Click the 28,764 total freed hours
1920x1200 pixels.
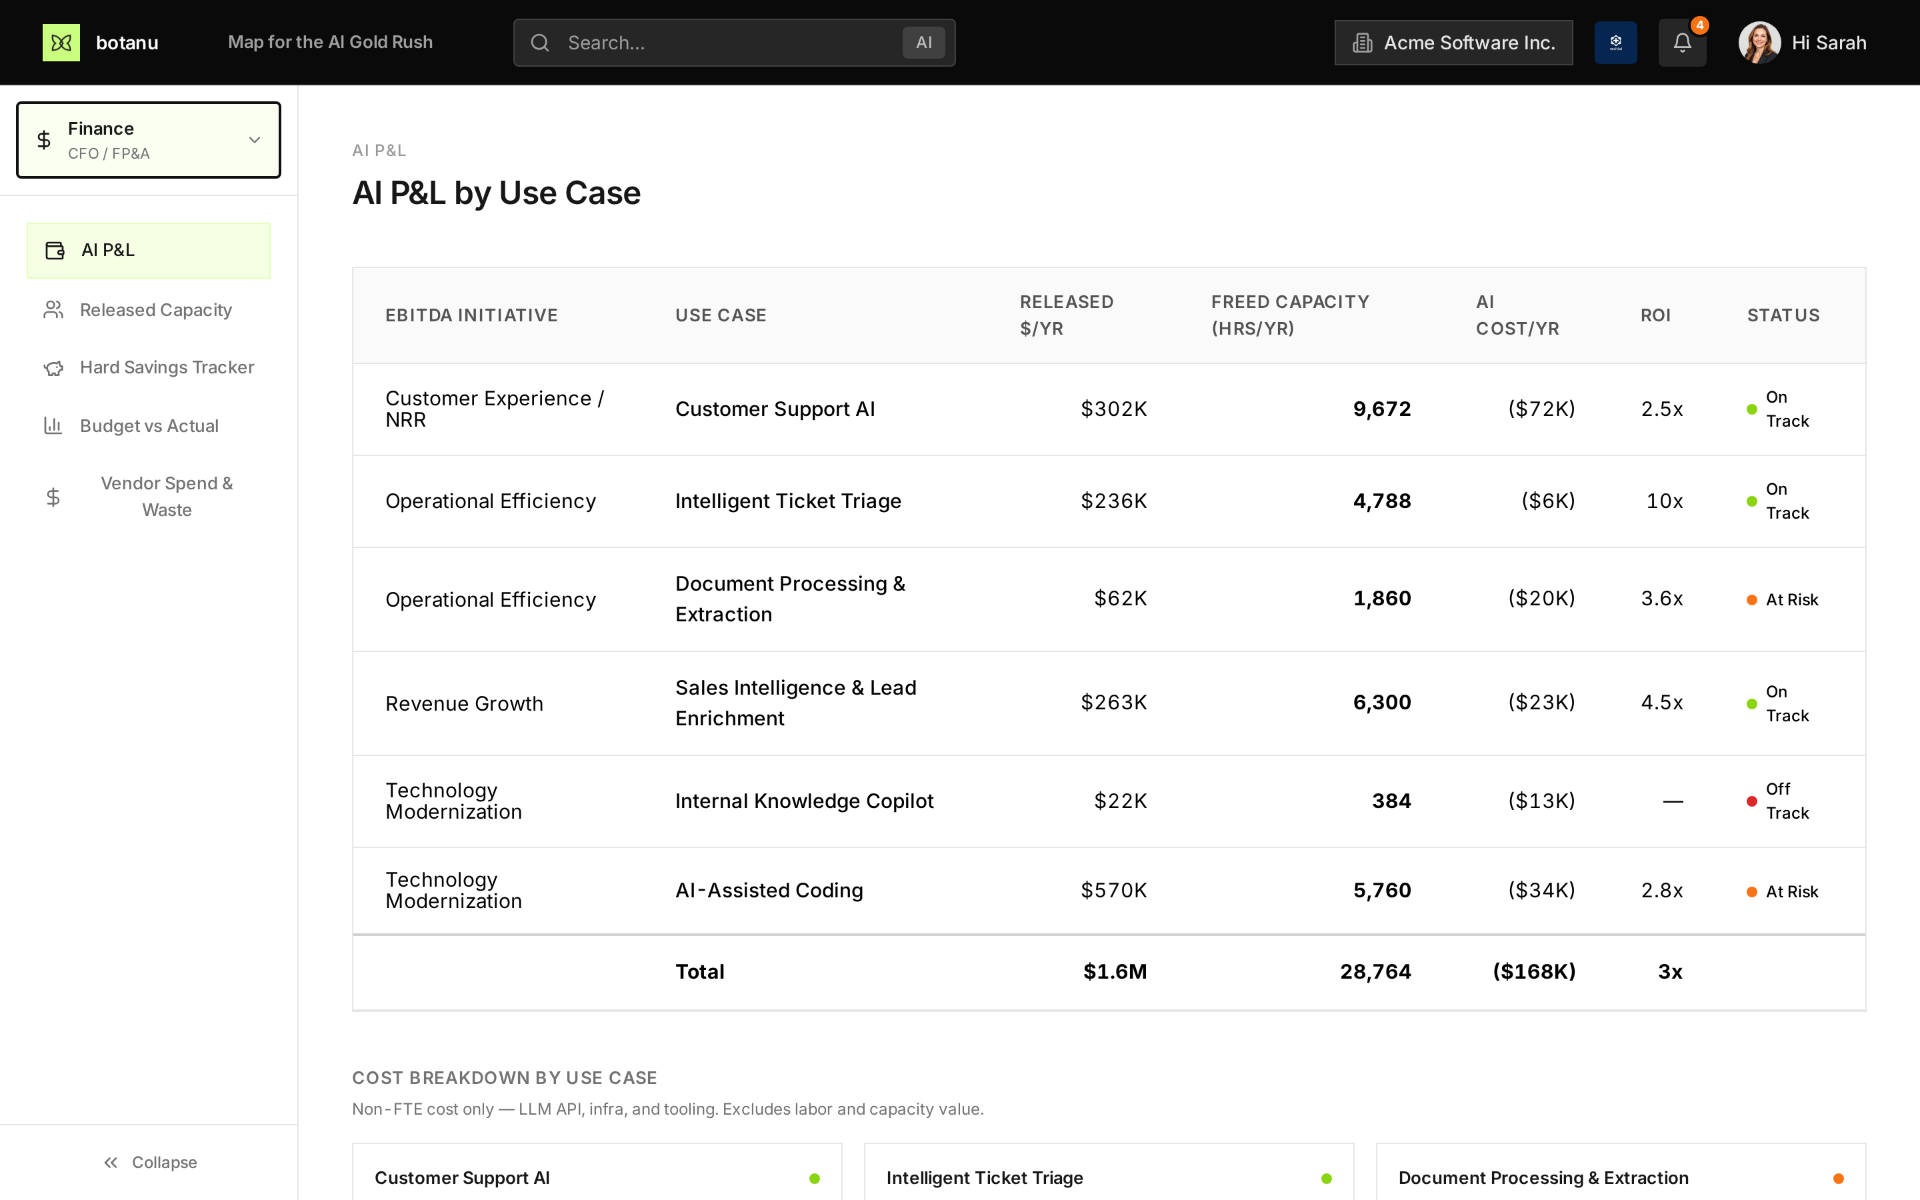click(x=1375, y=972)
